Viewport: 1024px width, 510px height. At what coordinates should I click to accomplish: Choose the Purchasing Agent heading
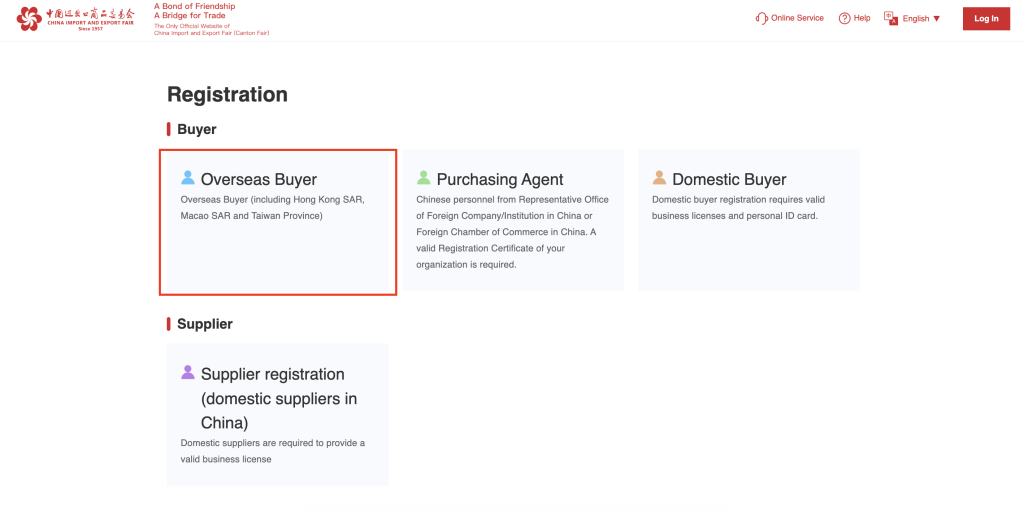pos(500,180)
